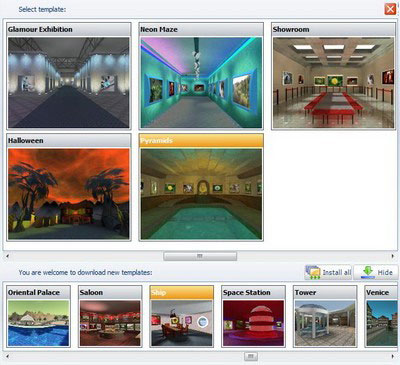This screenshot has height=365, width=400.
Task: Close the Select template dialog
Action: coord(390,9)
